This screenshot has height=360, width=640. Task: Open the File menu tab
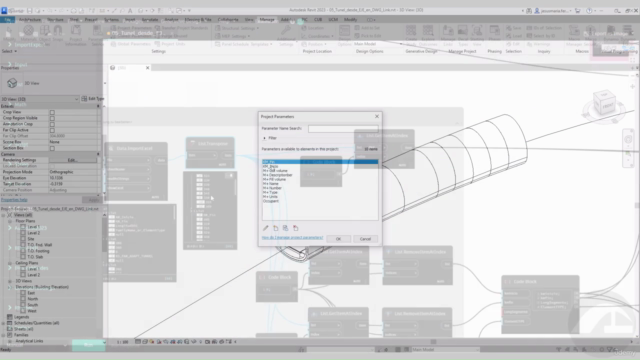coord(7,20)
